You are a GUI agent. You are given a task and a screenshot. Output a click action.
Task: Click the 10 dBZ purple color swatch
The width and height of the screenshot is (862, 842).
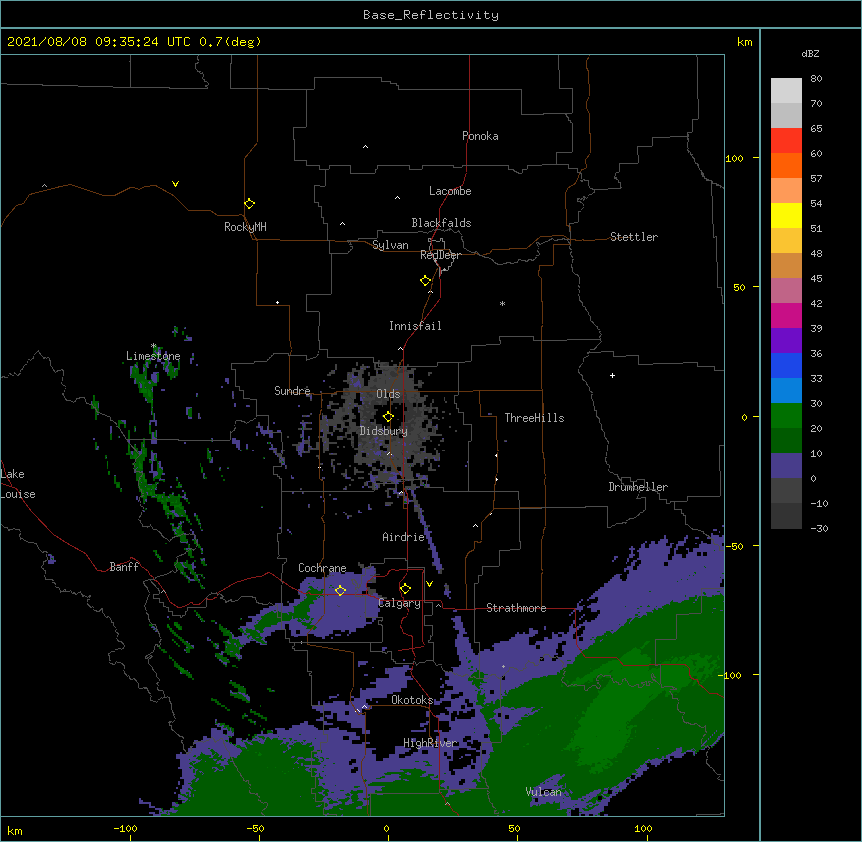tap(786, 466)
